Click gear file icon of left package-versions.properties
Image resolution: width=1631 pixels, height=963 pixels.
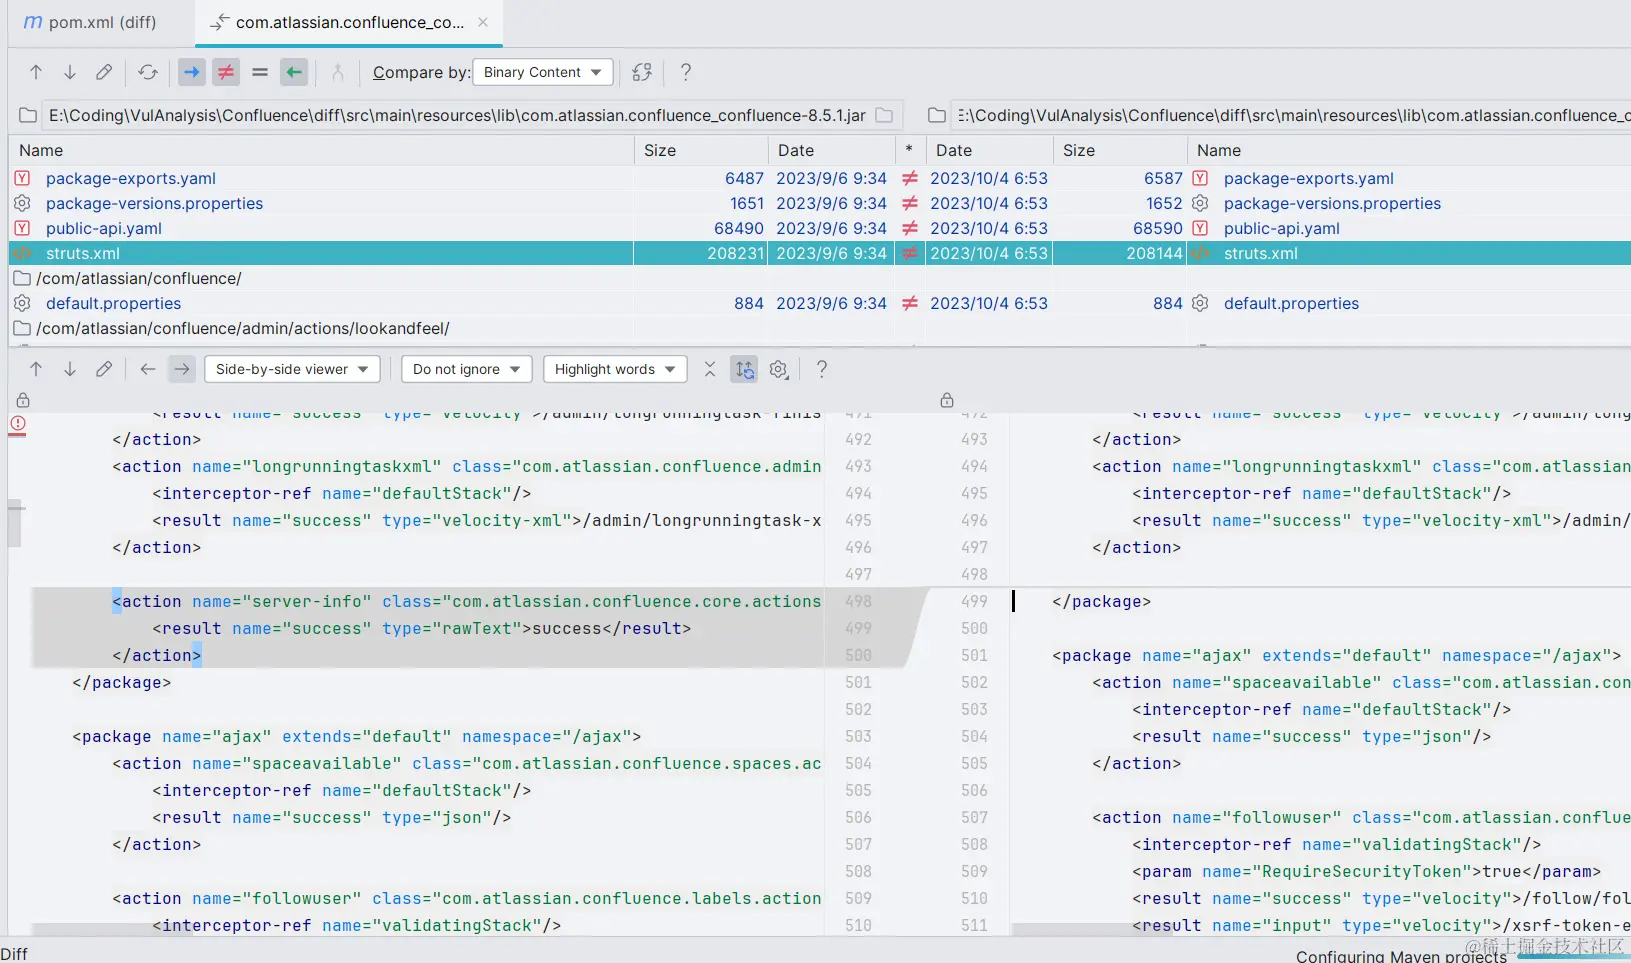point(22,203)
